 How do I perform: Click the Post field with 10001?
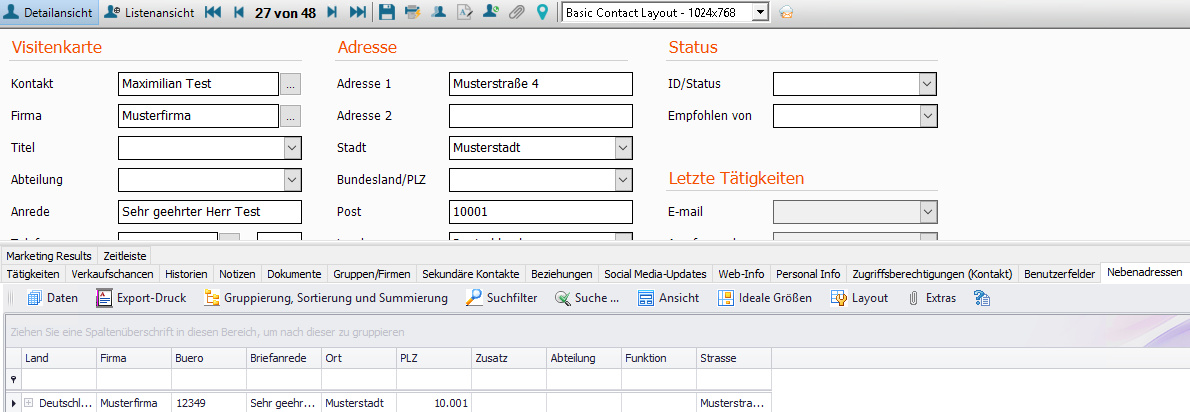pos(541,212)
